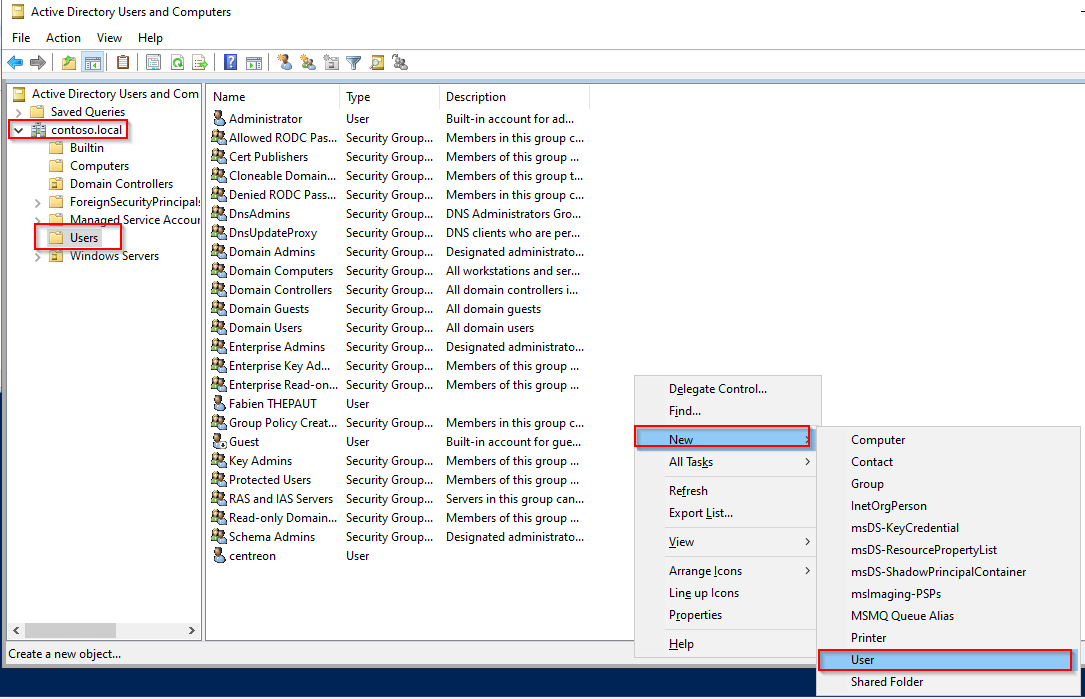Image resolution: width=1085 pixels, height=699 pixels.
Task: Click the Up one level folder icon
Action: (x=69, y=63)
